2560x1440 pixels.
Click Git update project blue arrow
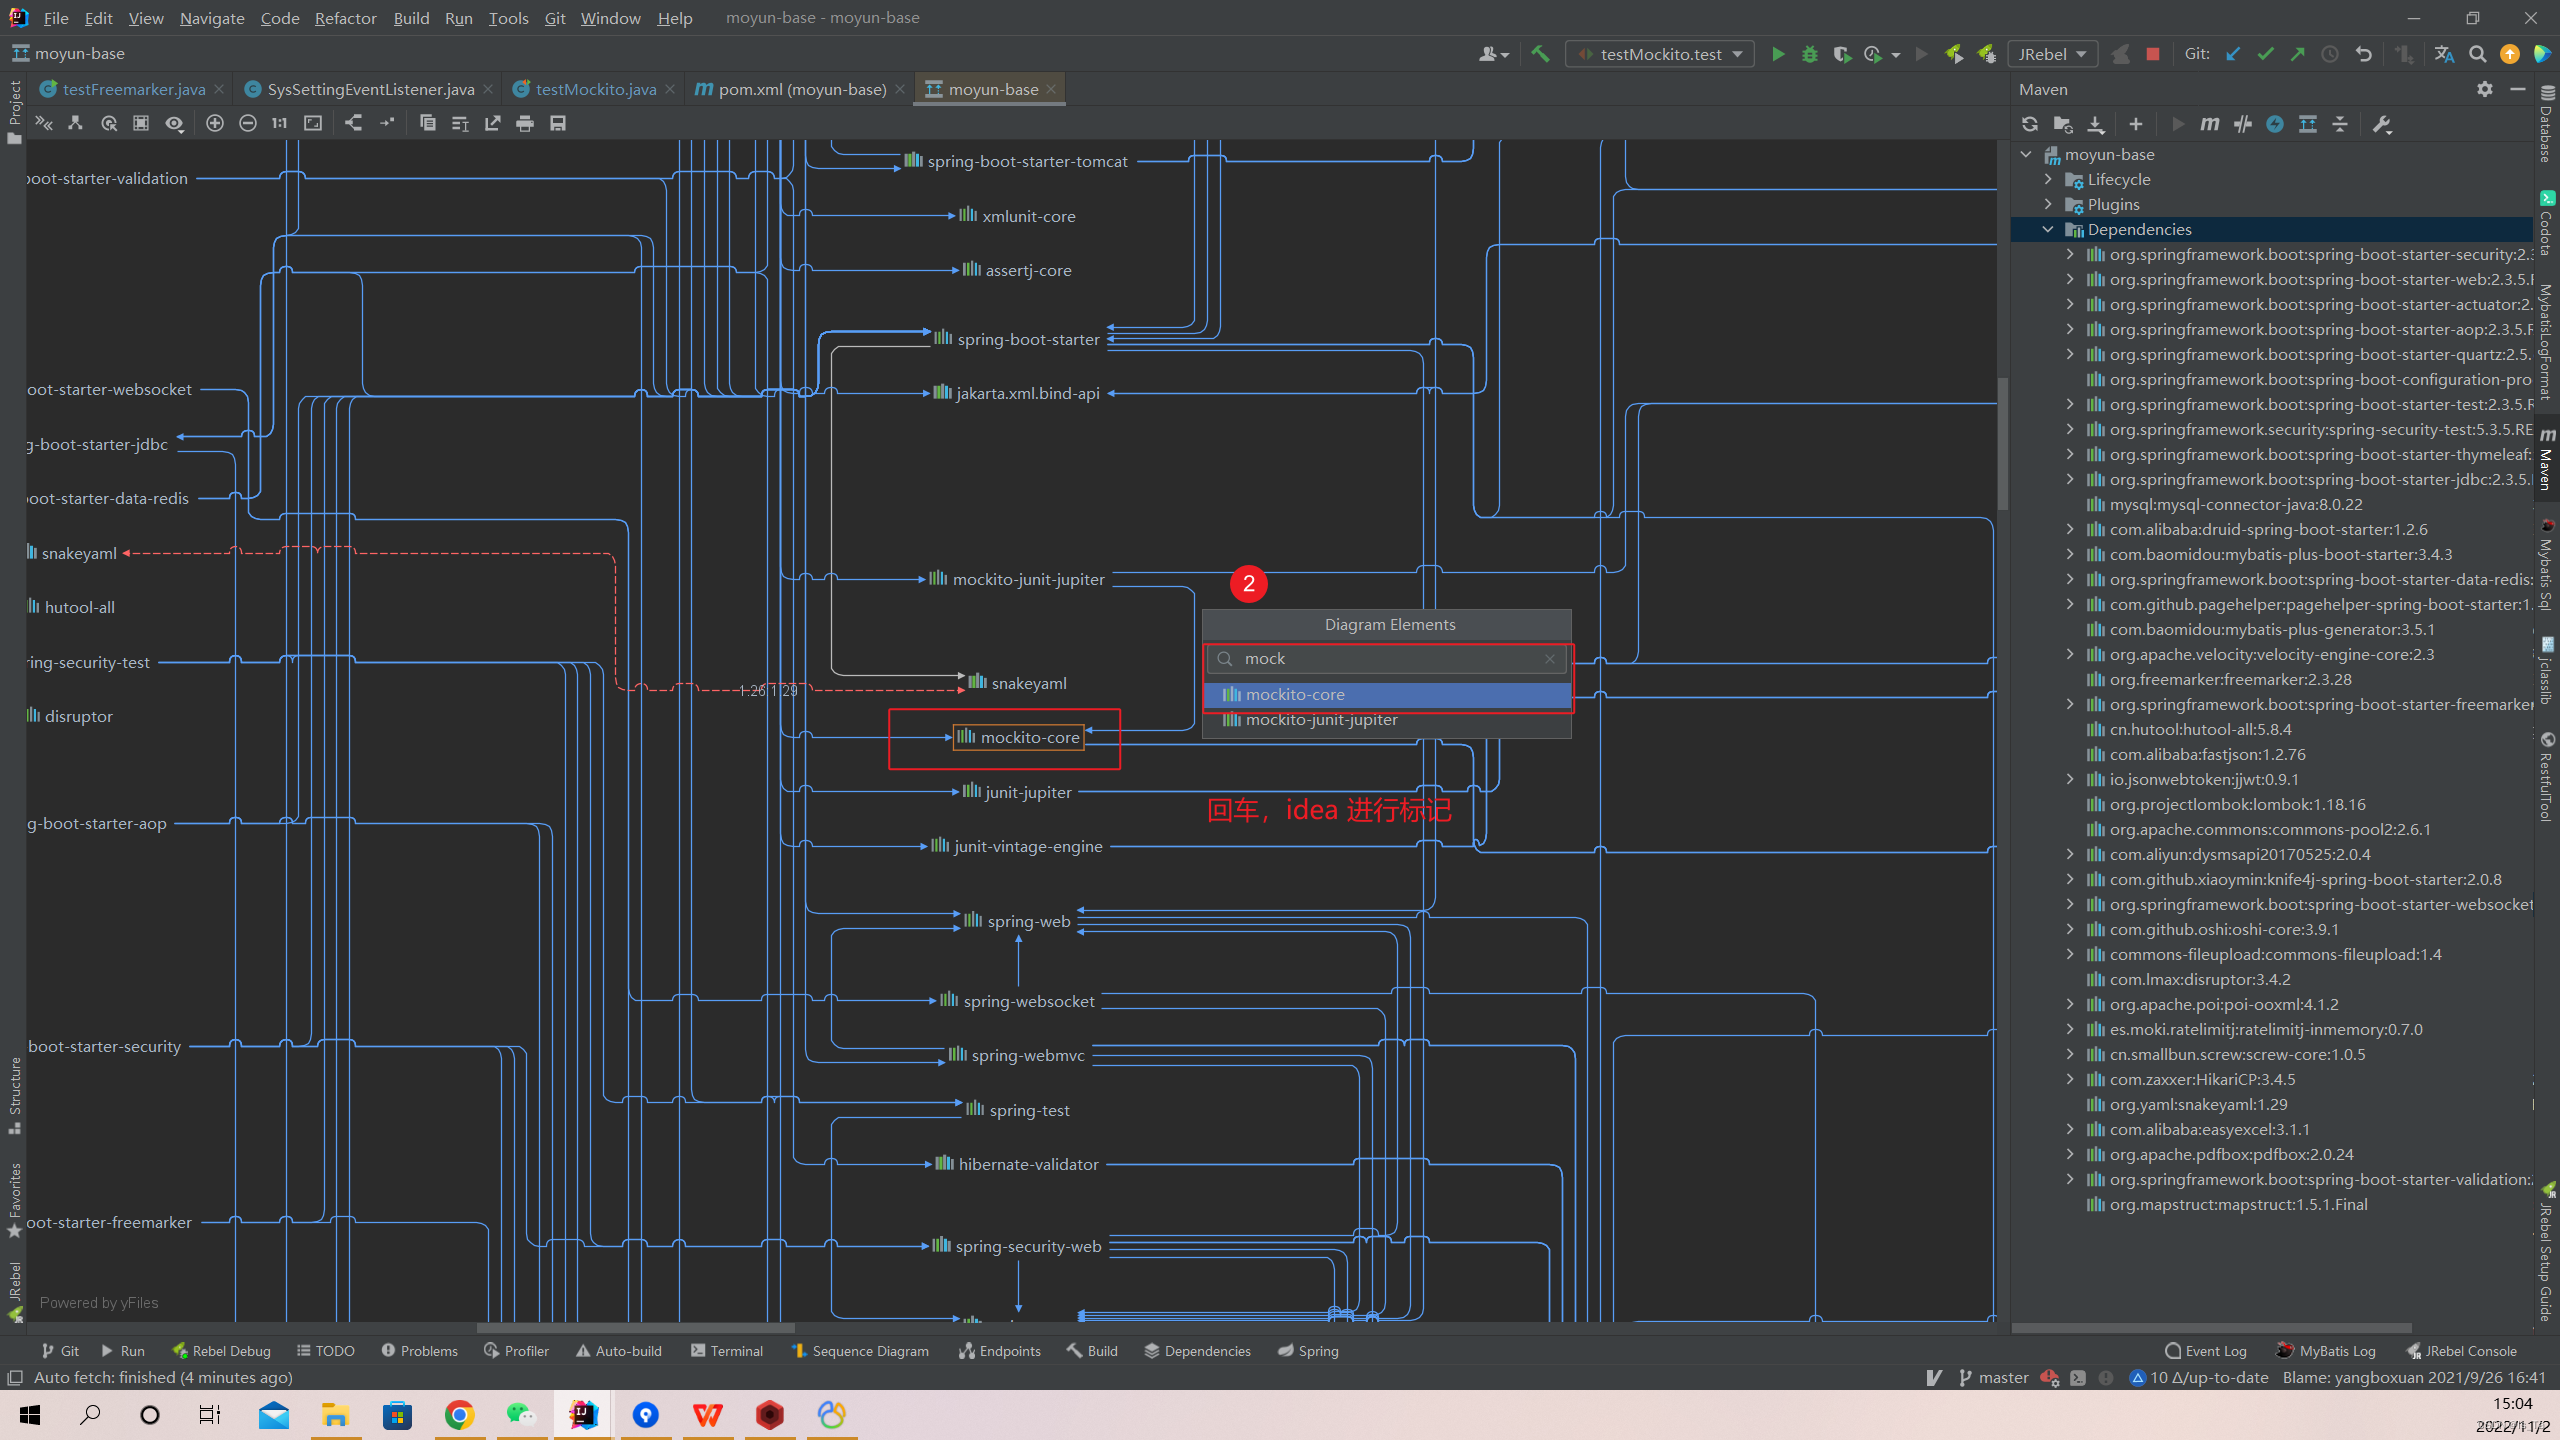(x=2233, y=54)
